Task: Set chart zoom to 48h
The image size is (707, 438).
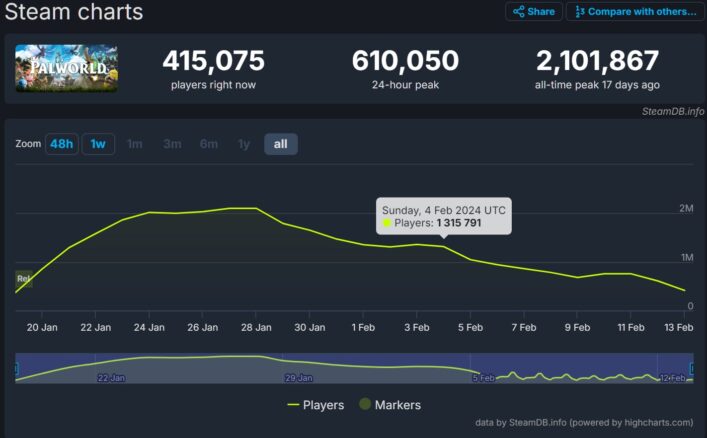Action: (62, 144)
